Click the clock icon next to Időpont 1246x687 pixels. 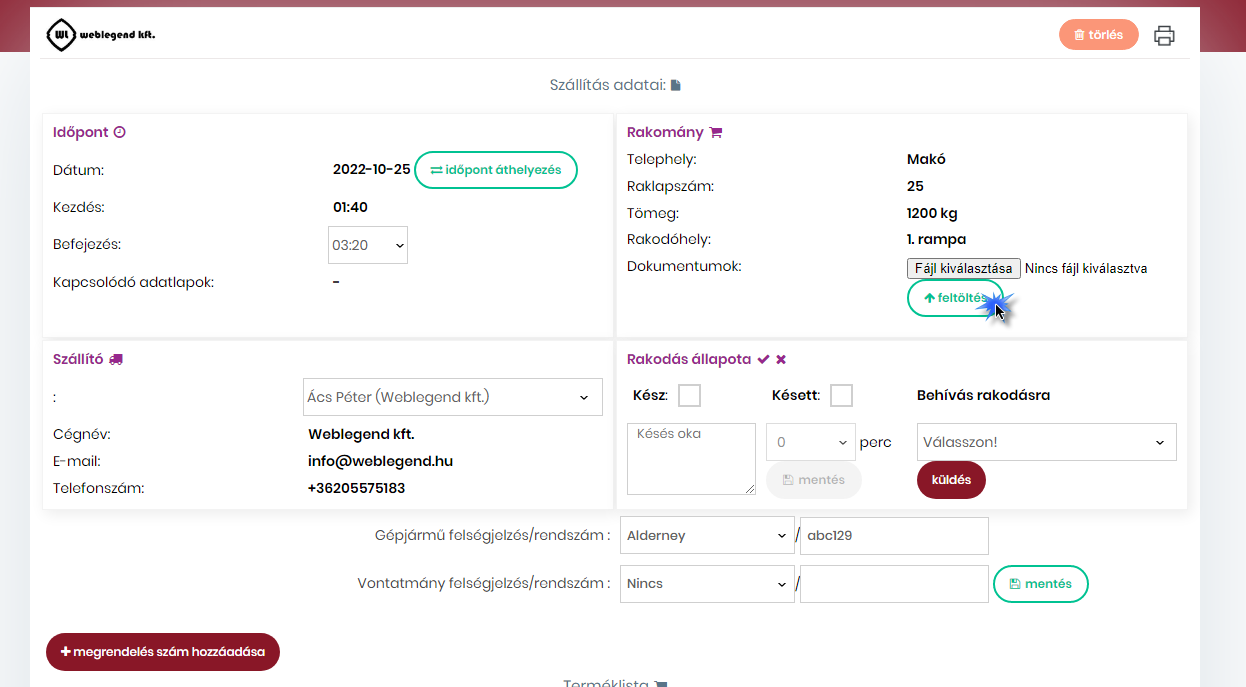point(119,132)
